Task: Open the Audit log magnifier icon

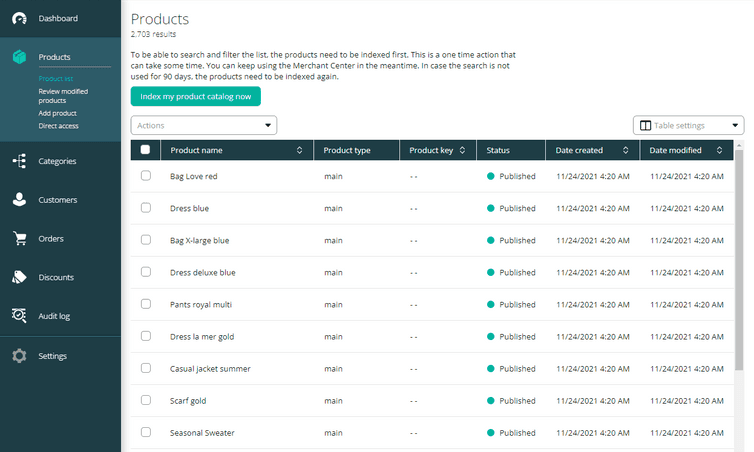Action: pyautogui.click(x=19, y=316)
